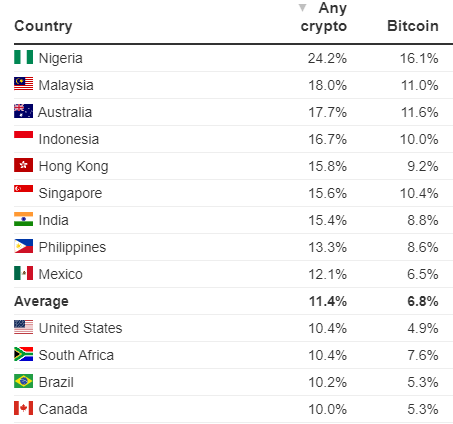The height and width of the screenshot is (424, 453).
Task: Sort table by Country column header
Action: point(43,26)
